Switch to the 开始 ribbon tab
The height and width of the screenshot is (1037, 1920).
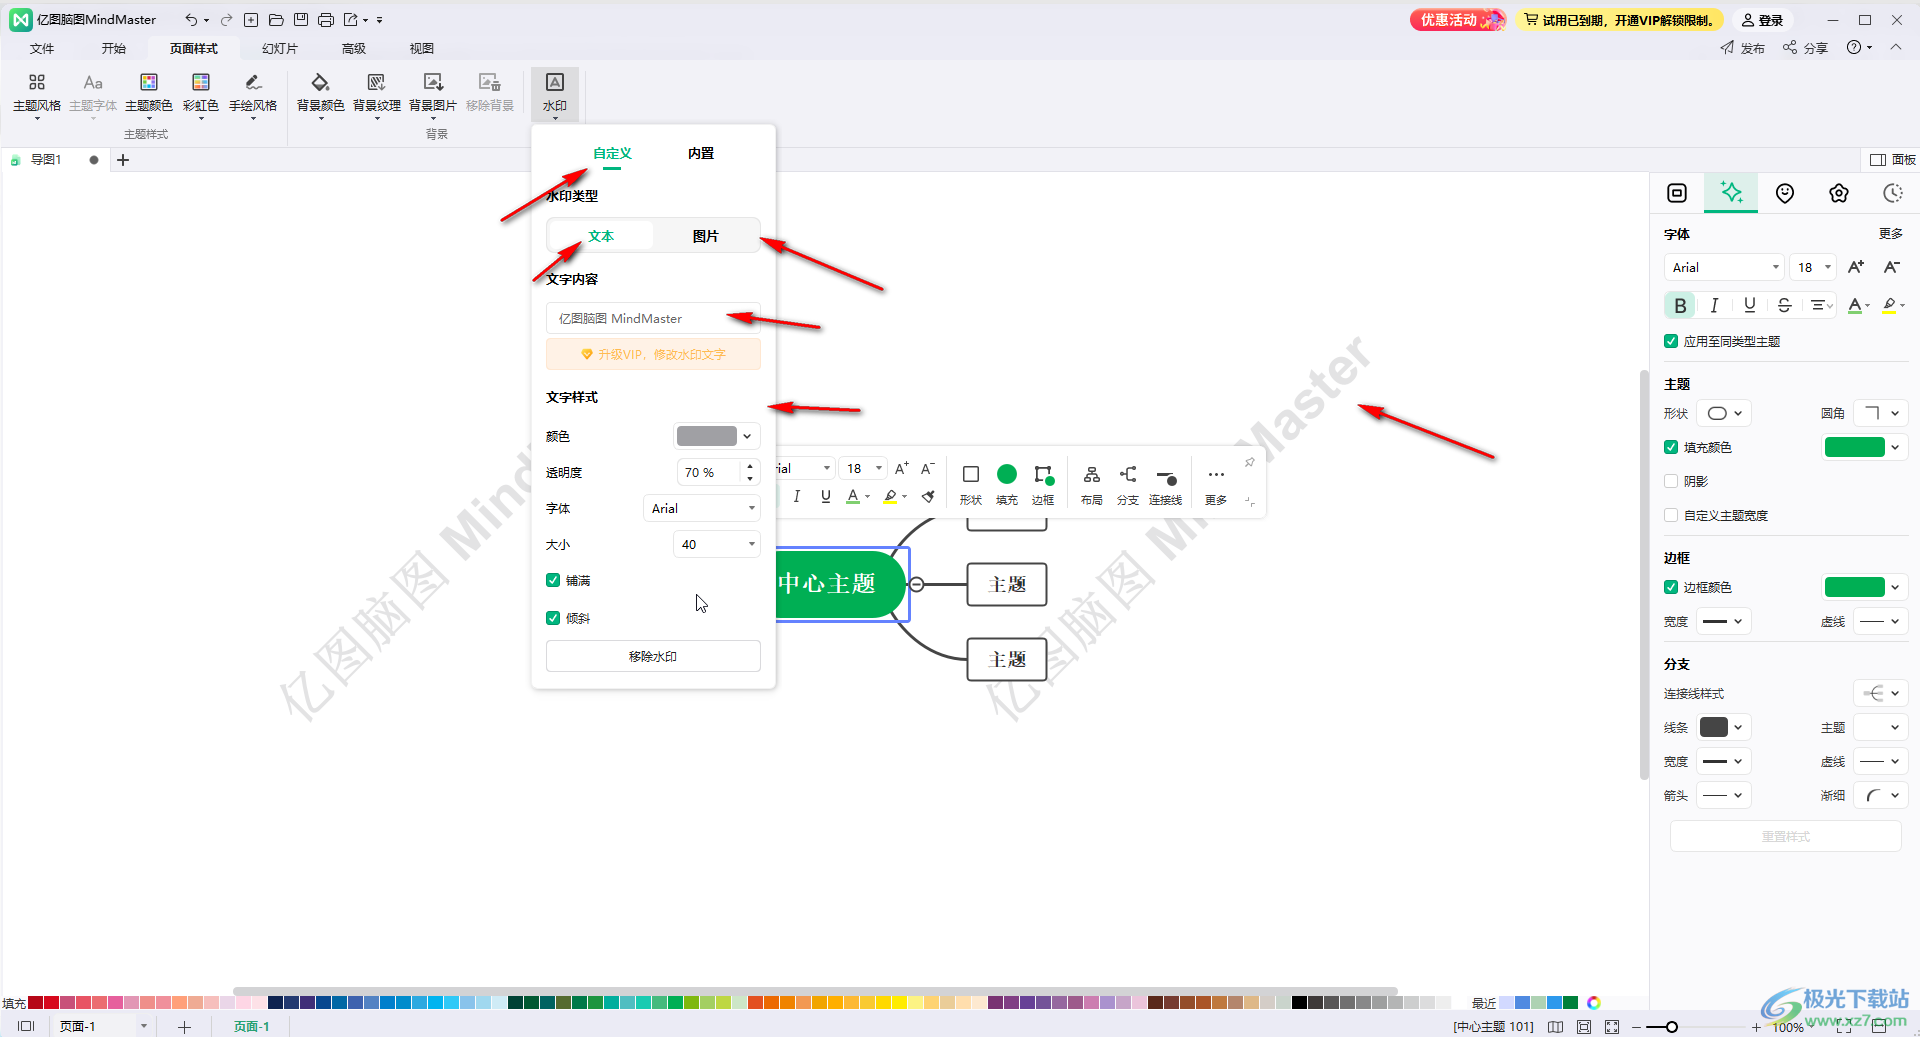click(x=114, y=48)
